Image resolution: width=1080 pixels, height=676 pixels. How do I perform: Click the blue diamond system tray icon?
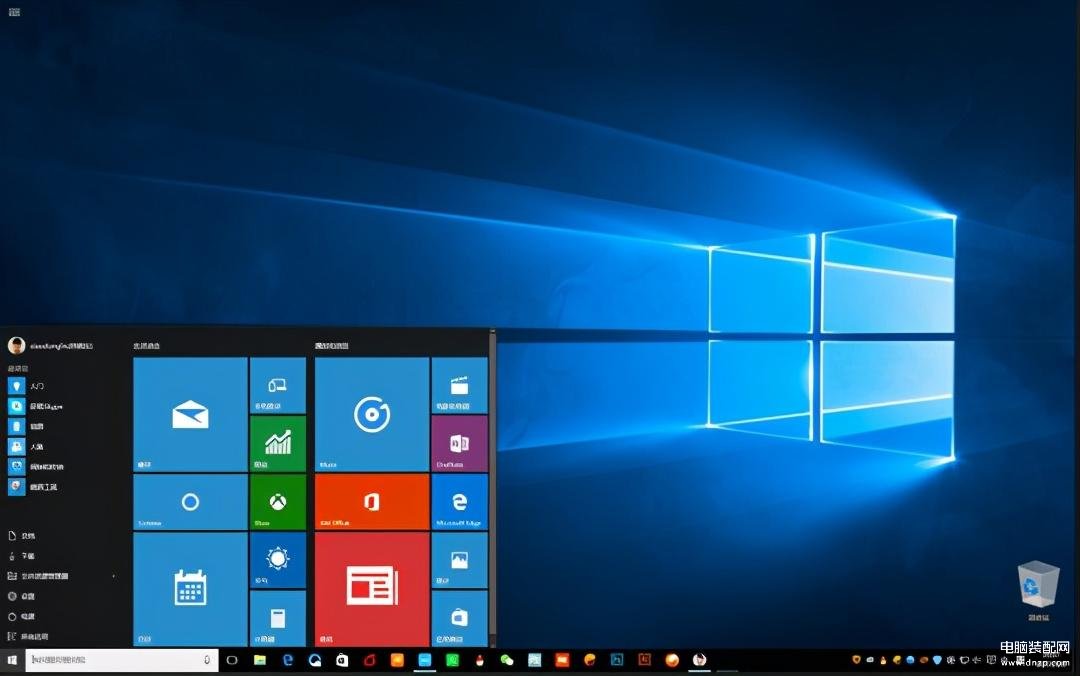[937, 660]
